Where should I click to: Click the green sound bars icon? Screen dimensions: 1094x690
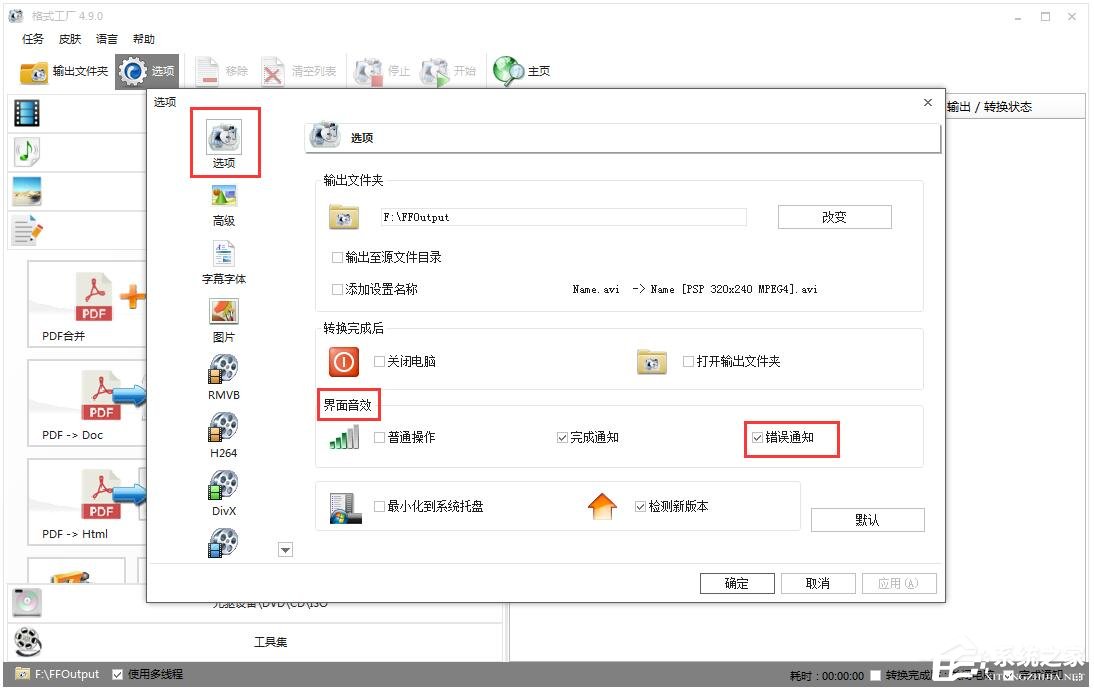(x=345, y=437)
